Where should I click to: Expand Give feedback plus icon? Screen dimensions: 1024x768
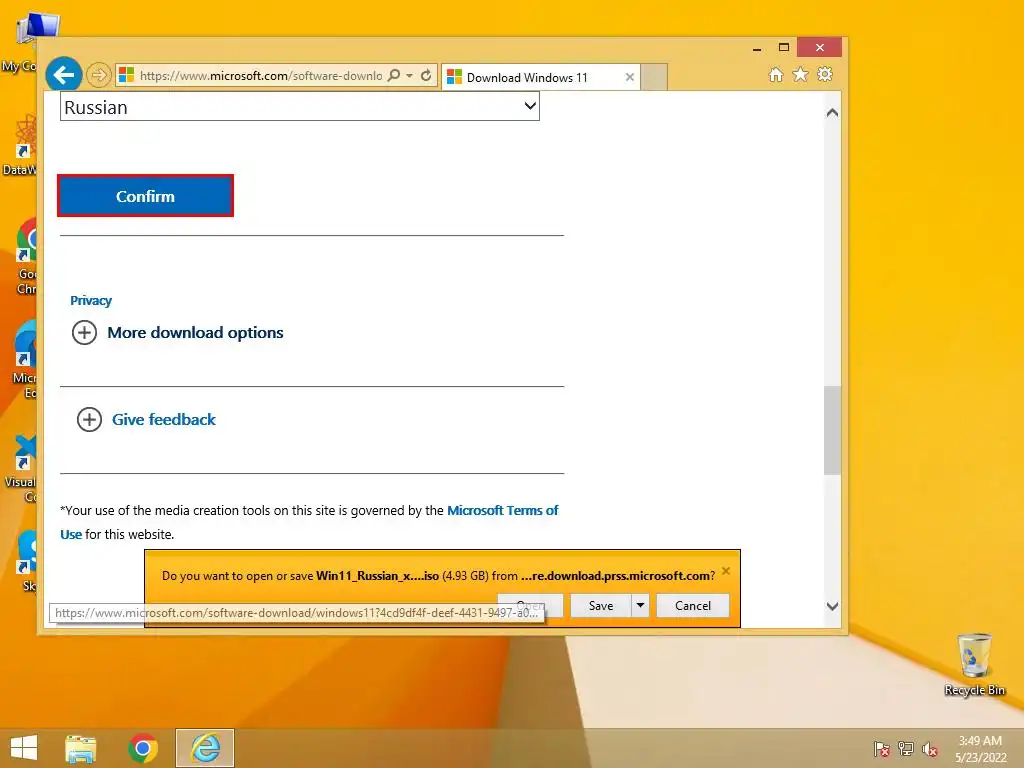(x=89, y=419)
